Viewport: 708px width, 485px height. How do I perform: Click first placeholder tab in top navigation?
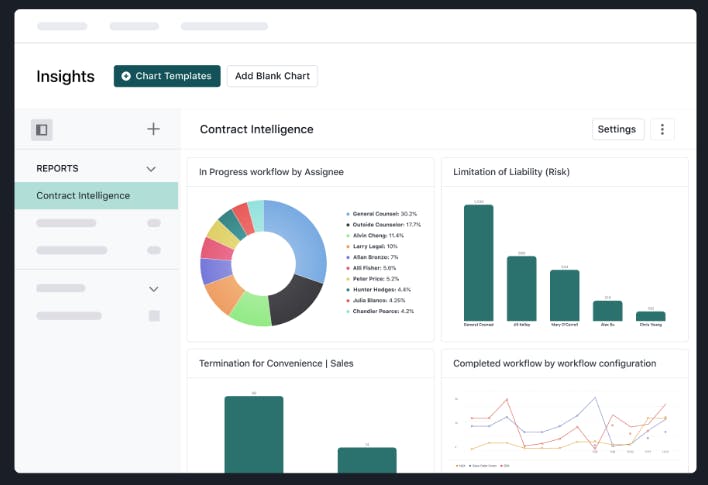click(x=62, y=26)
